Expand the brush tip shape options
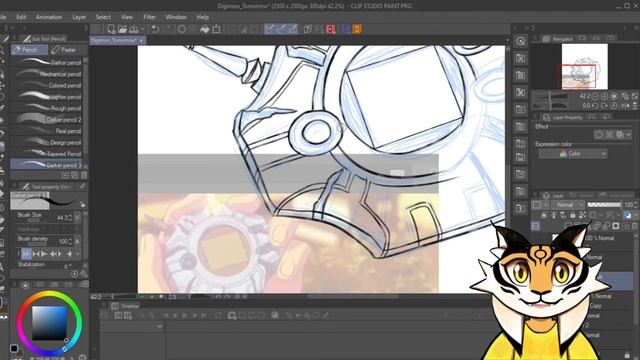Image resolution: width=640 pixels, height=360 pixels. point(78,254)
